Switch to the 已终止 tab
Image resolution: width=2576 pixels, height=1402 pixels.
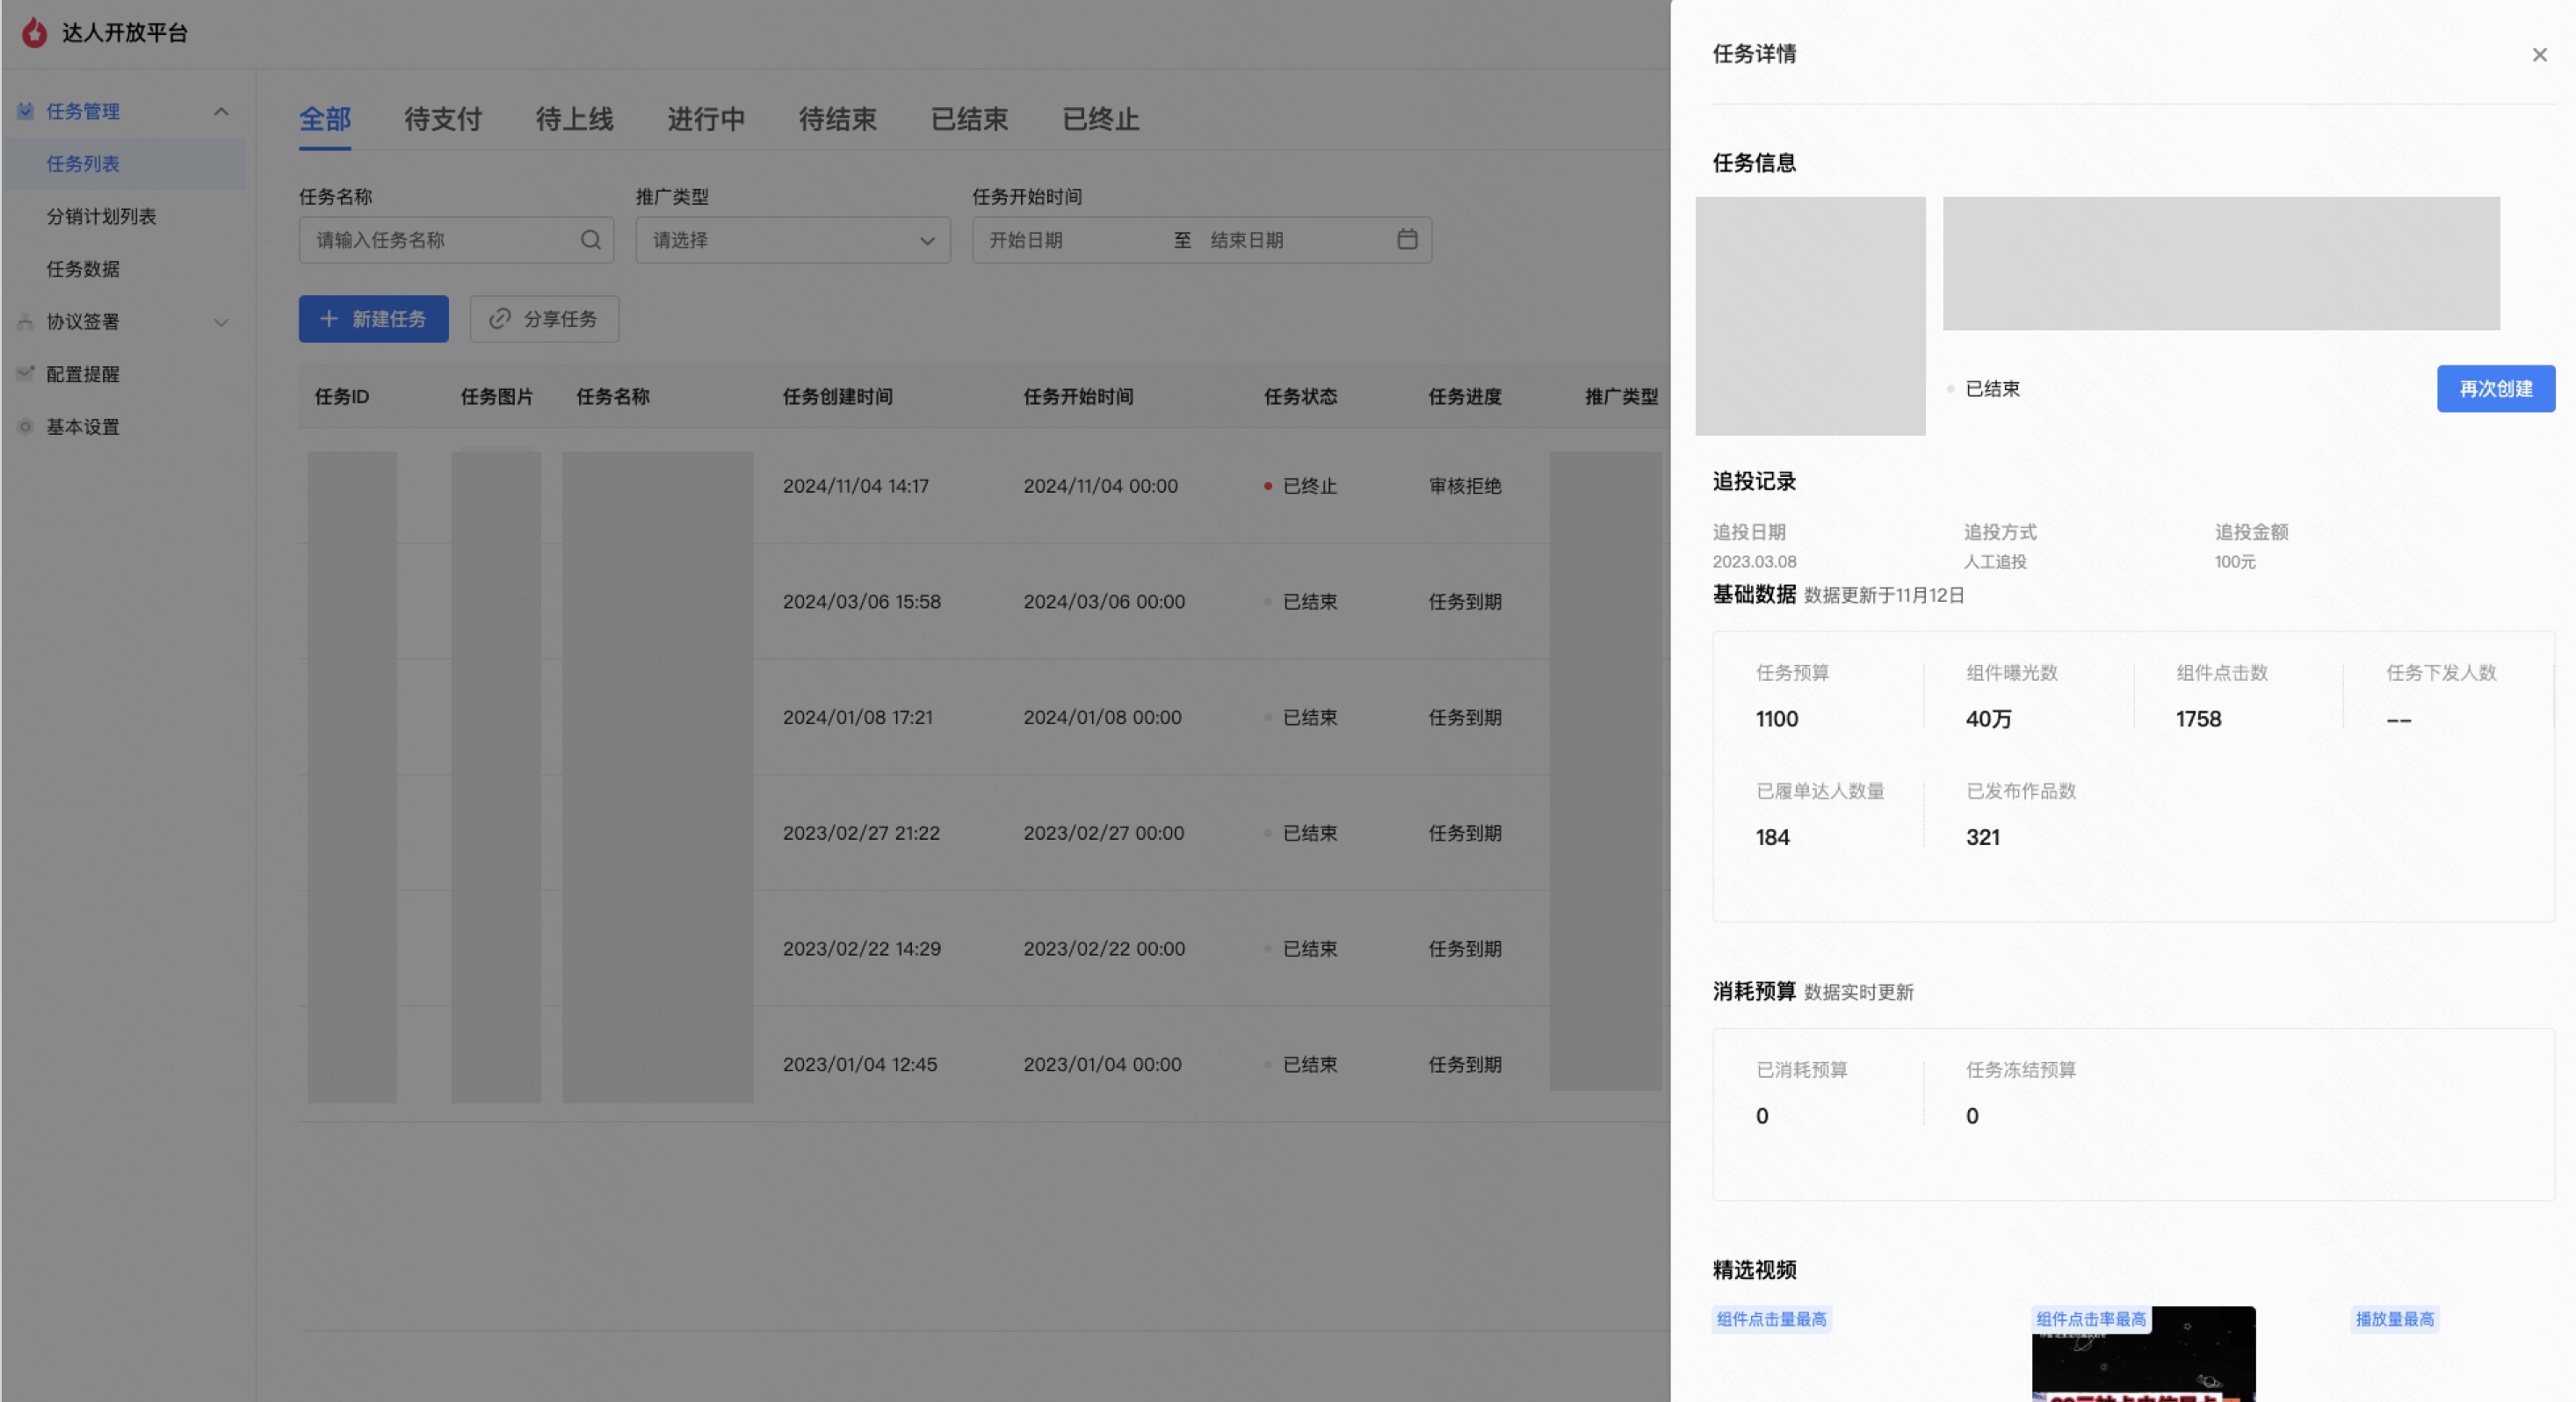point(1100,119)
